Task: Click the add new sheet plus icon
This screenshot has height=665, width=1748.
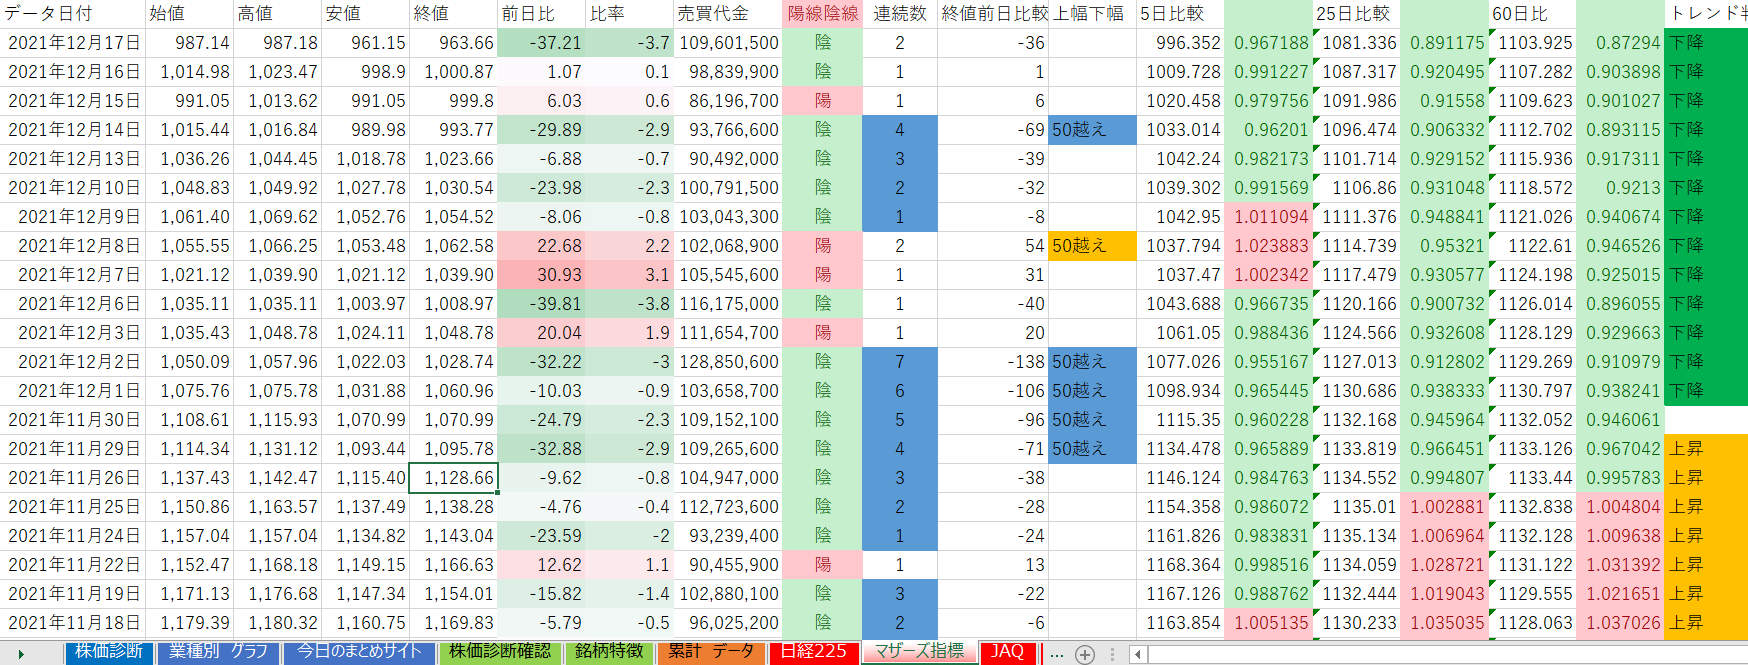Action: click(x=1084, y=655)
